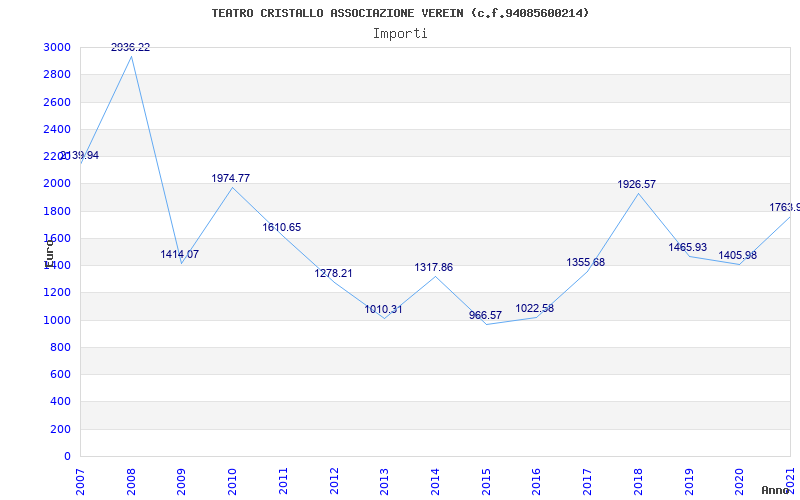
Task: Select the x-axis year 2019
Action: (x=689, y=481)
